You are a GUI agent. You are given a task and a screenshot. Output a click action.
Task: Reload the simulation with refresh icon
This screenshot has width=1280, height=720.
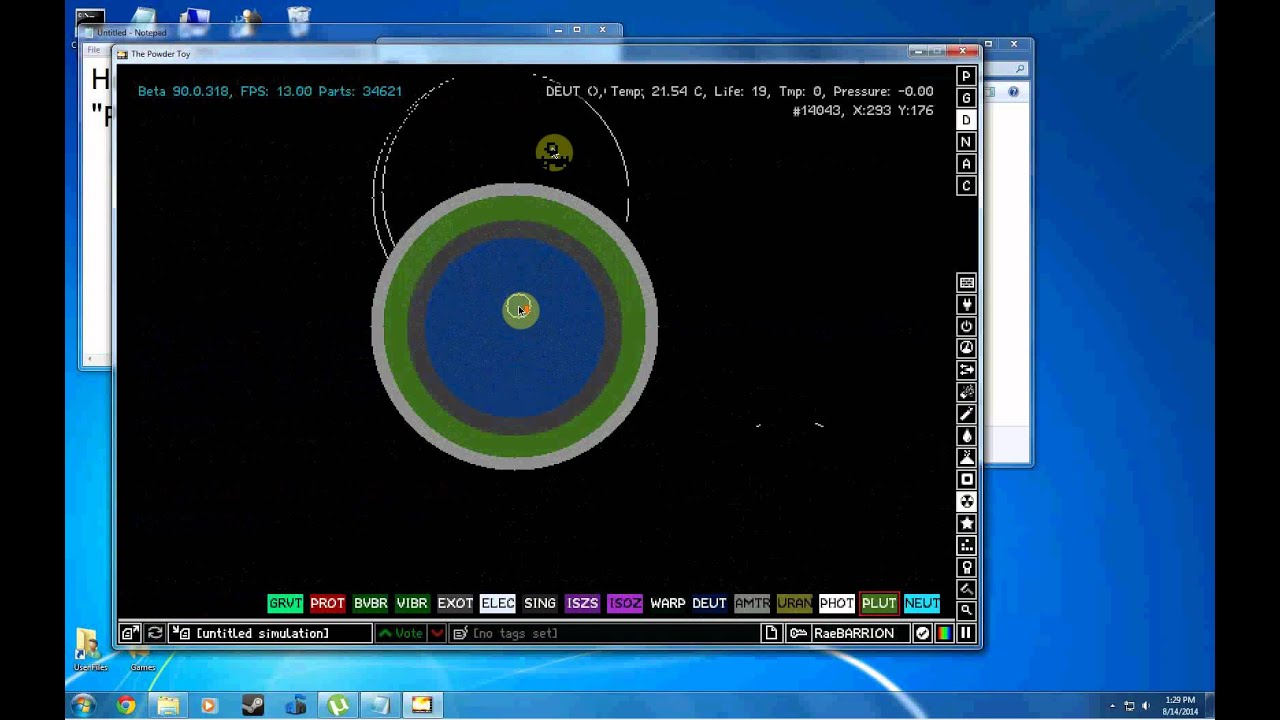[x=155, y=633]
